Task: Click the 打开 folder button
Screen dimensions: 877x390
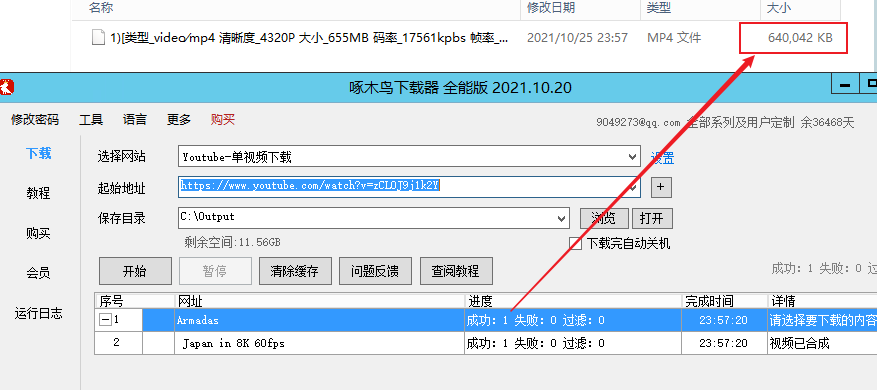Action: click(x=652, y=219)
